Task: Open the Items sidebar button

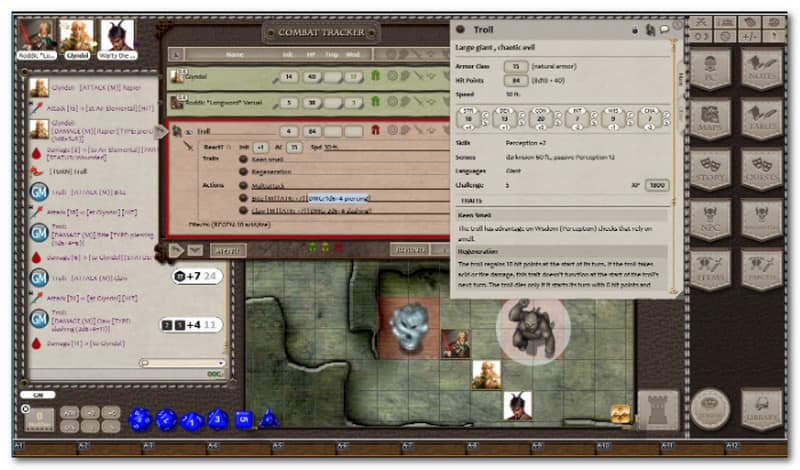Action: click(711, 271)
